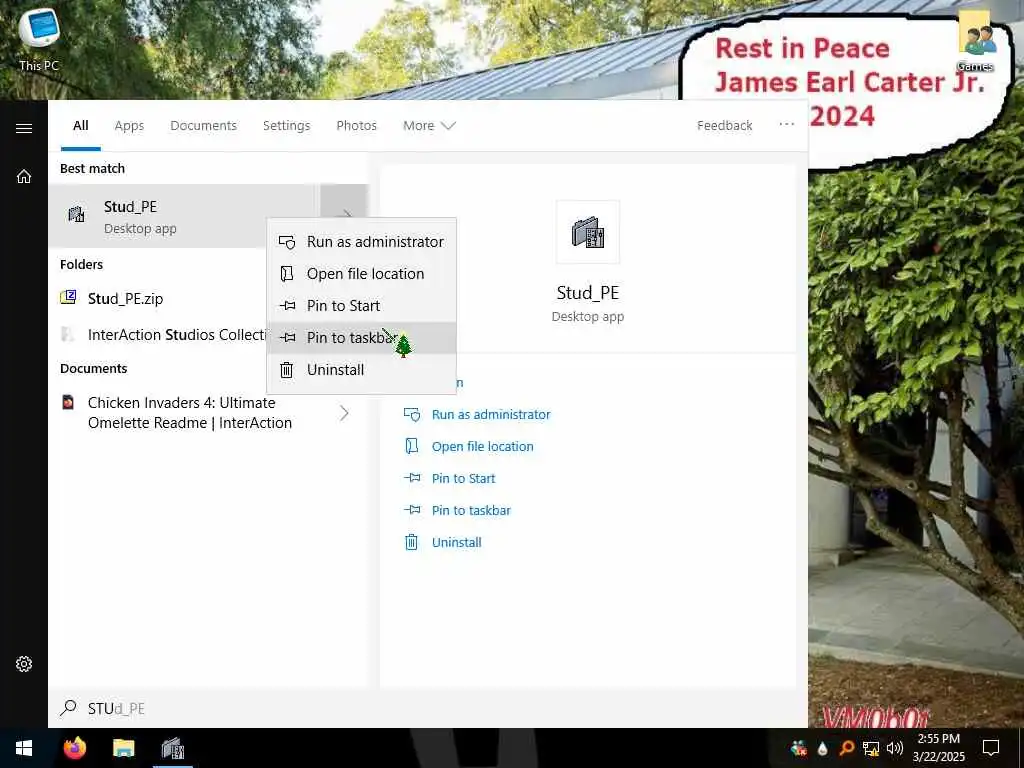
Task: Click Pin to Start in preview pane
Action: (464, 479)
